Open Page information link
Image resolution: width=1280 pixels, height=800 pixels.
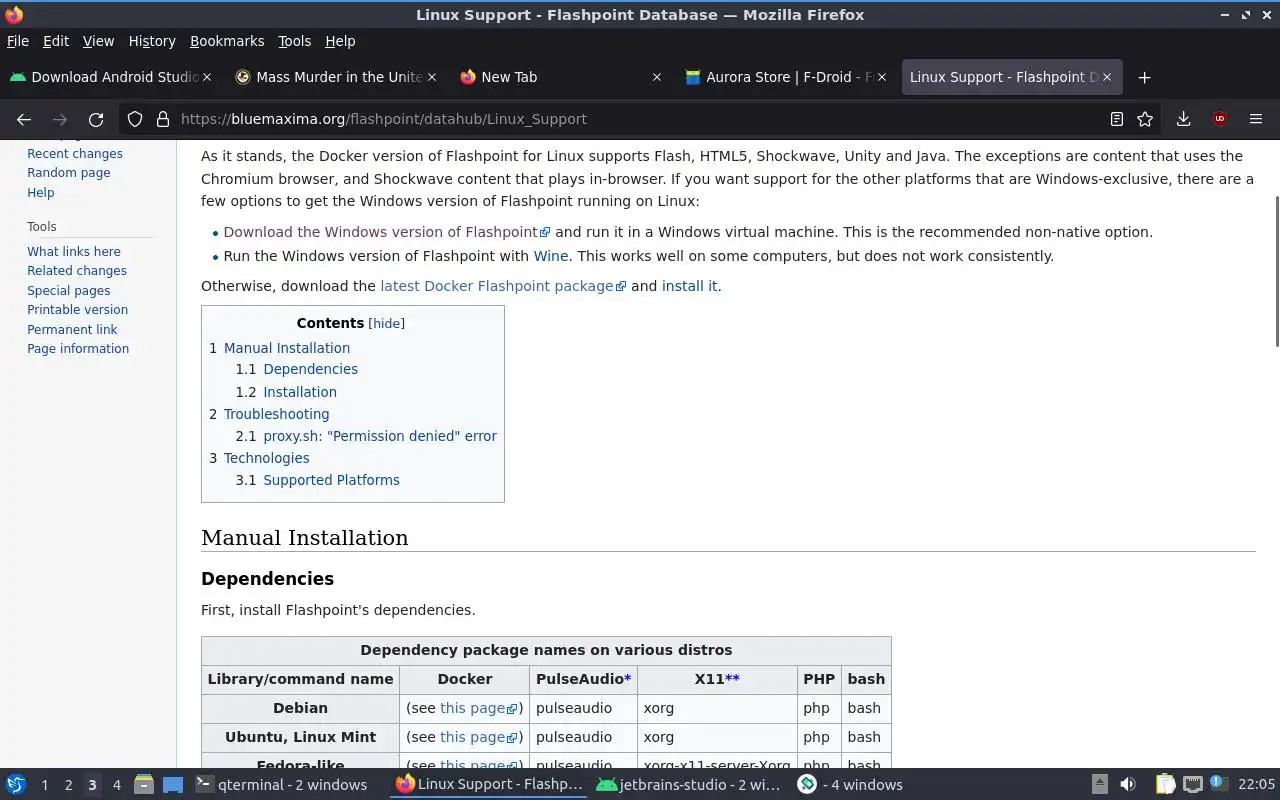pos(78,349)
